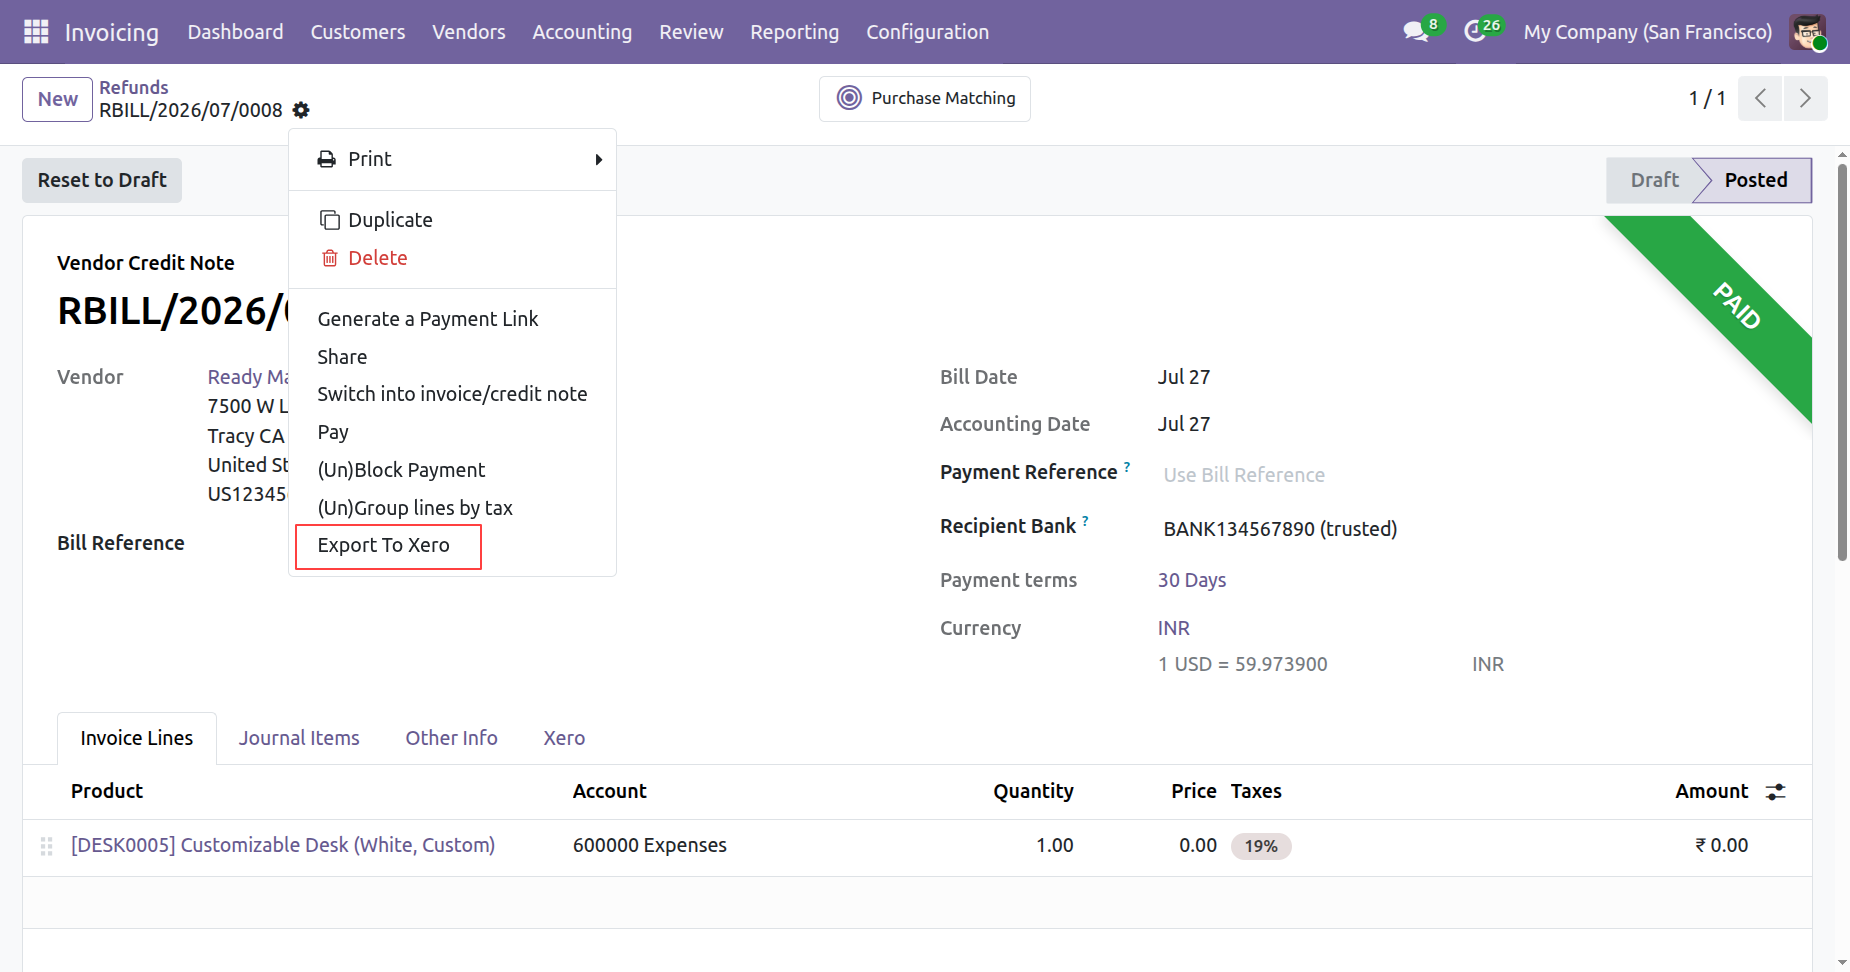Grab the invoice line drag handle
1850x972 pixels.
[46, 846]
